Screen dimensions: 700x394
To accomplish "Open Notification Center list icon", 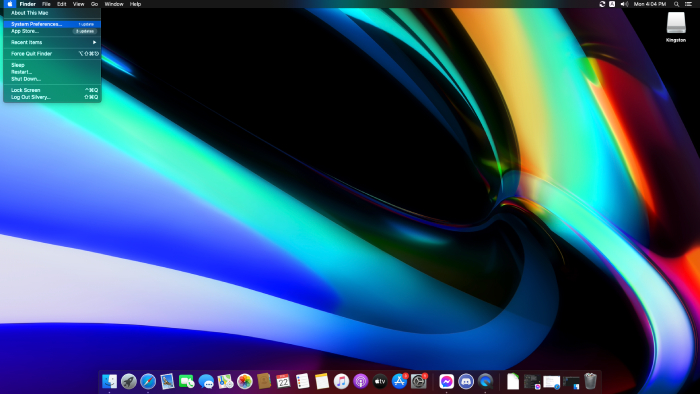I will pyautogui.click(x=689, y=4).
